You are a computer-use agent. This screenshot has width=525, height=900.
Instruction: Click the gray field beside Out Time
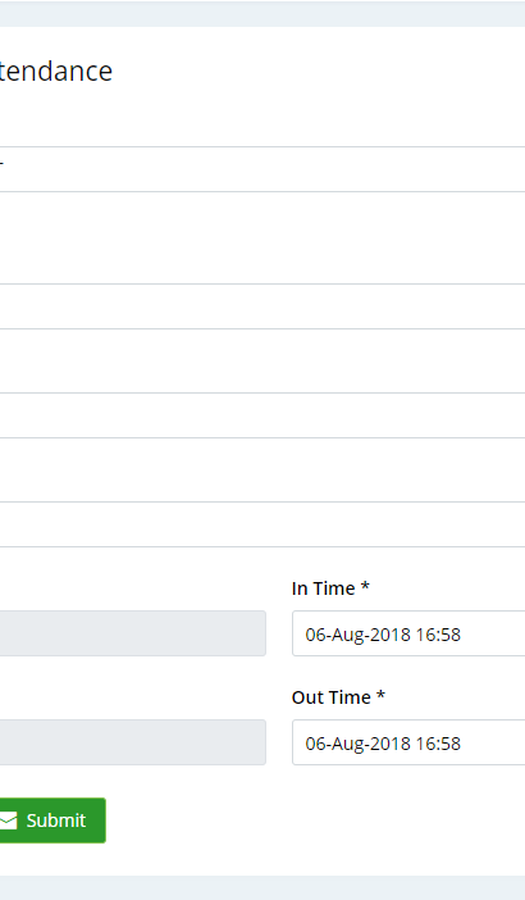coord(133,743)
